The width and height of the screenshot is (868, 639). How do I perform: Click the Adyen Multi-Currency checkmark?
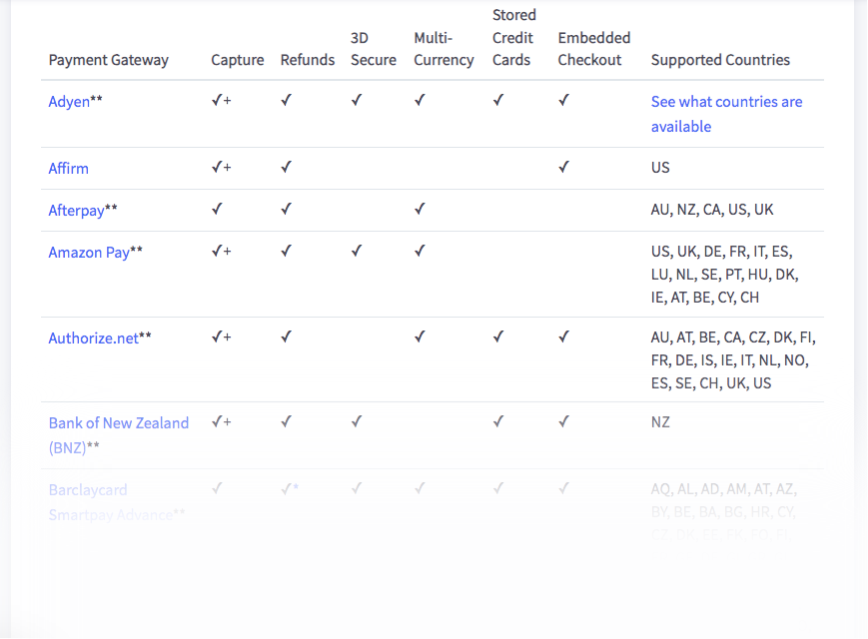420,100
